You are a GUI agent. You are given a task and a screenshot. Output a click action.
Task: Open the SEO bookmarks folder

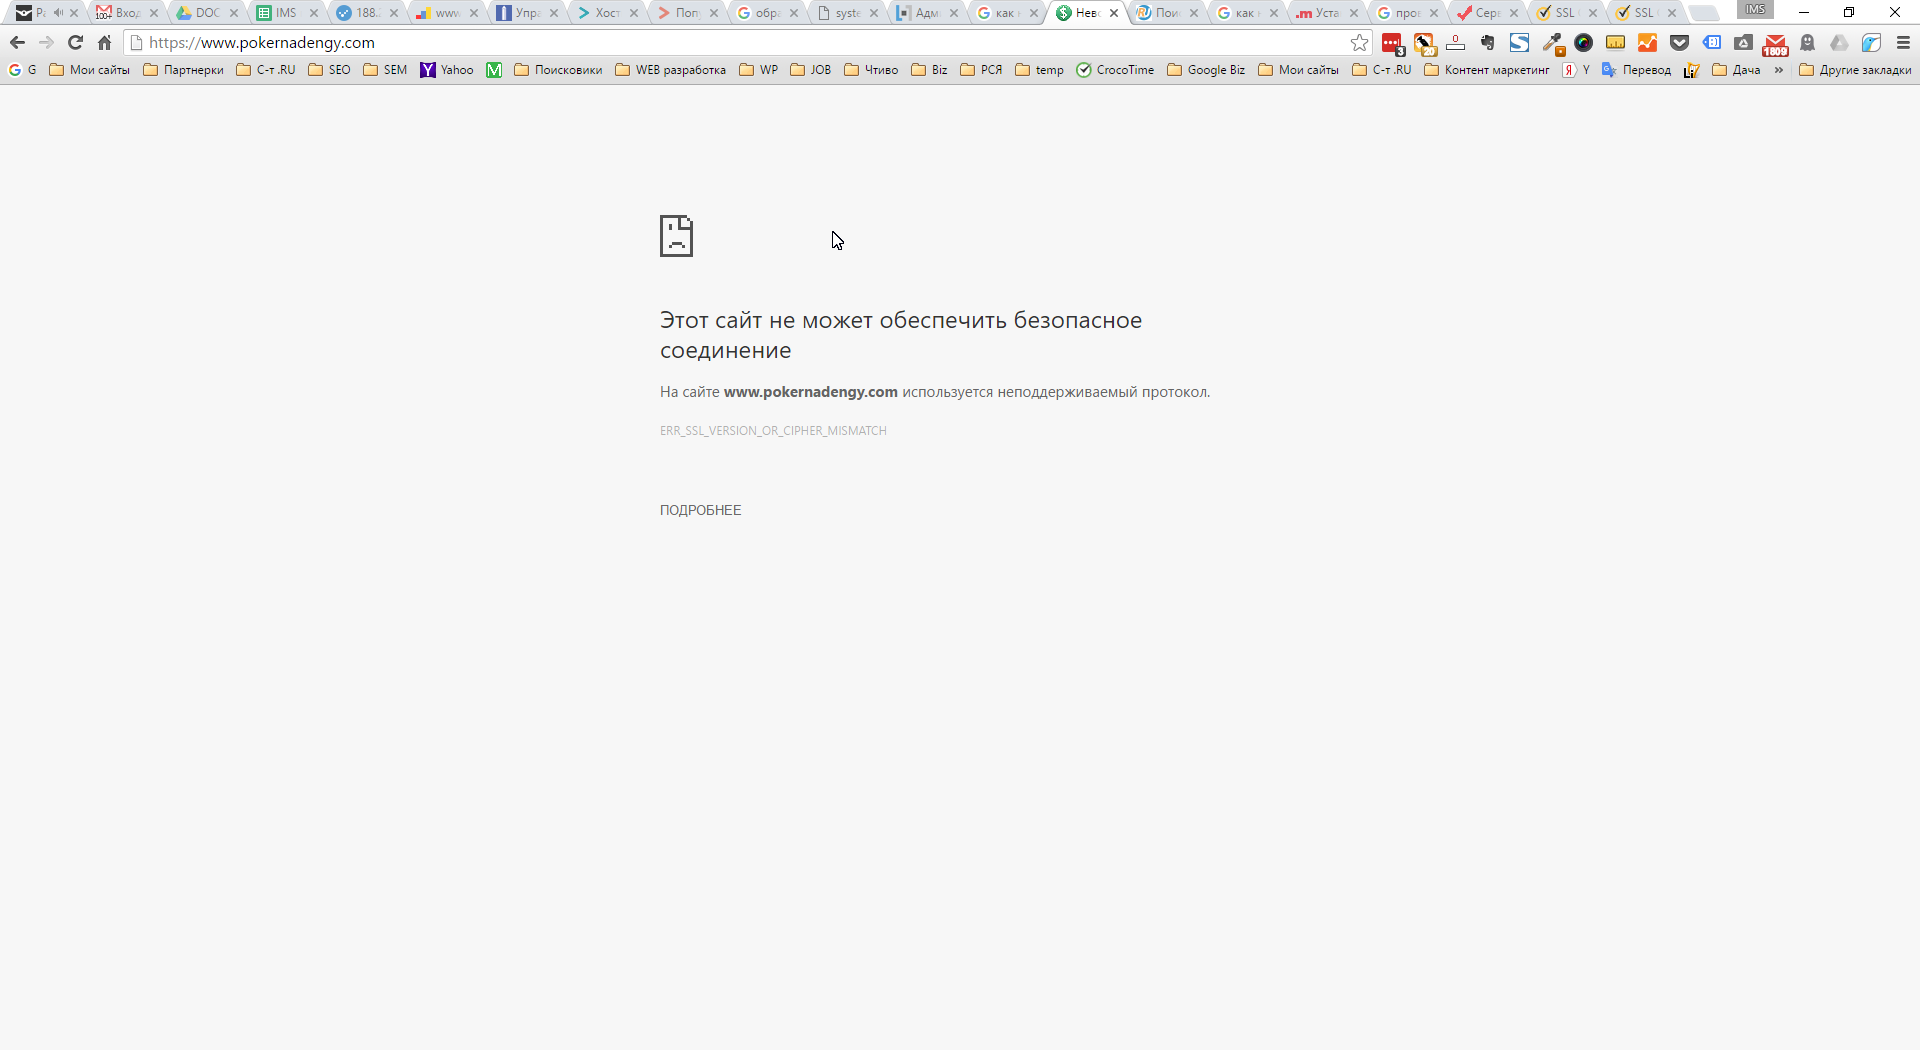(x=329, y=70)
